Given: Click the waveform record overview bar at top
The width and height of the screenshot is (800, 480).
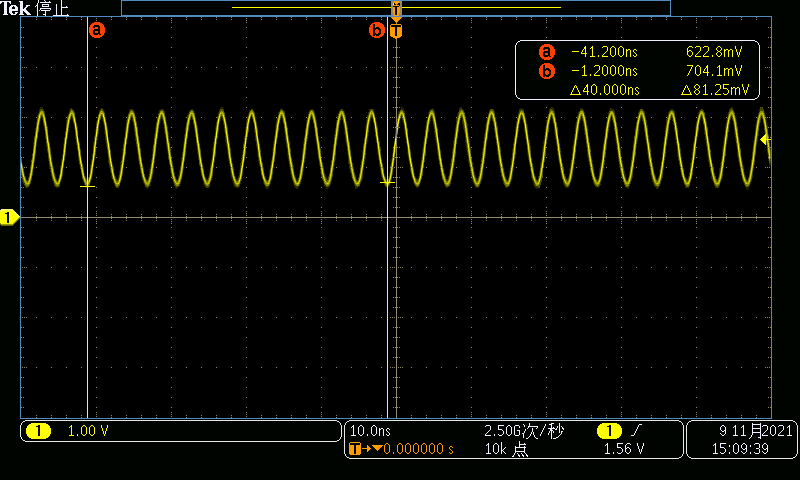Looking at the screenshot, I should click(395, 7).
